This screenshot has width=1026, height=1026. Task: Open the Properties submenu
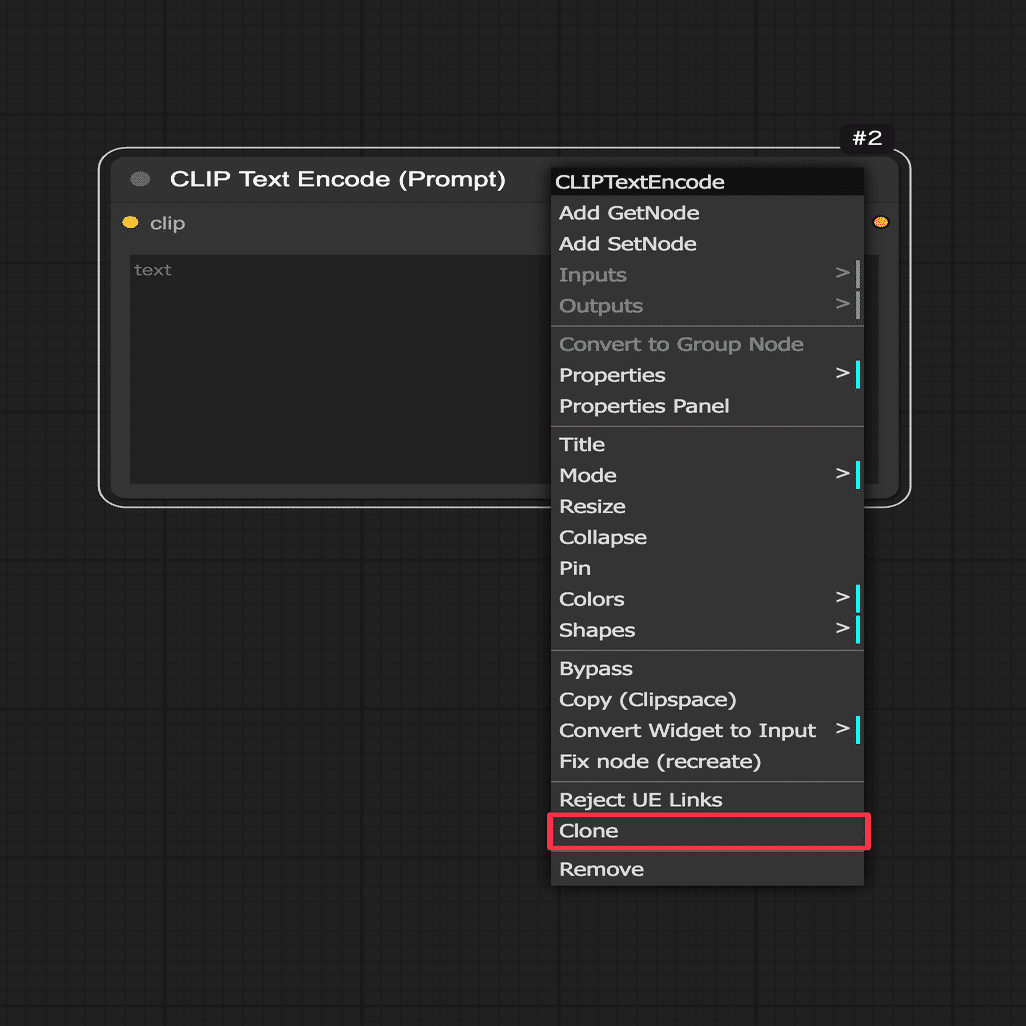tap(707, 375)
